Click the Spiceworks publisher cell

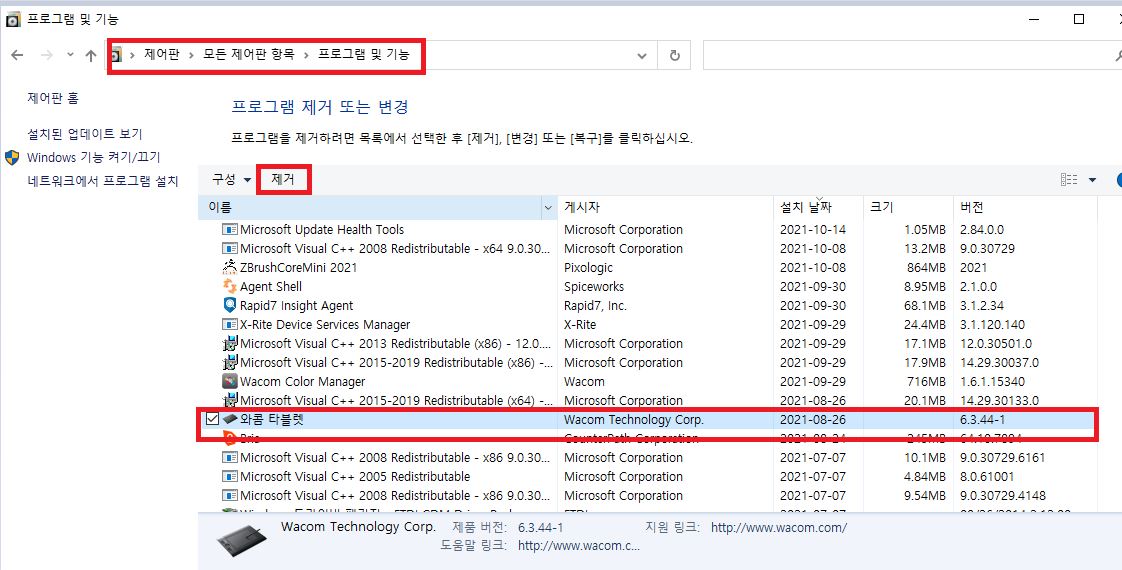[594, 287]
